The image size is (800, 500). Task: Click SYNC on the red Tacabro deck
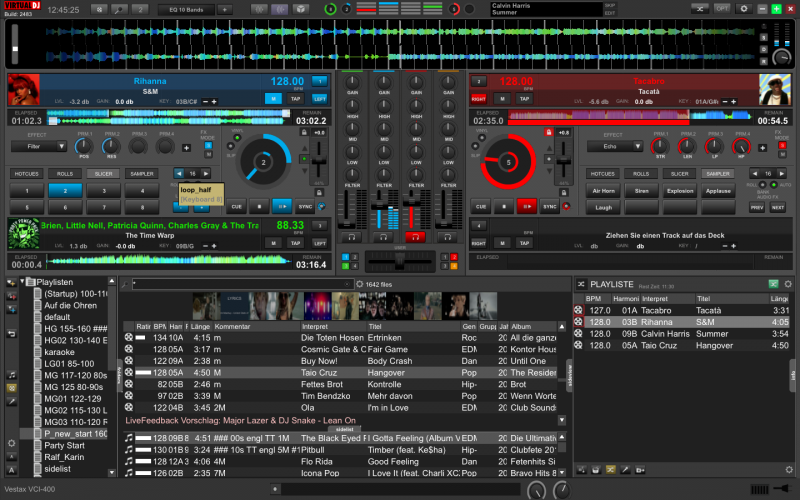tap(549, 206)
